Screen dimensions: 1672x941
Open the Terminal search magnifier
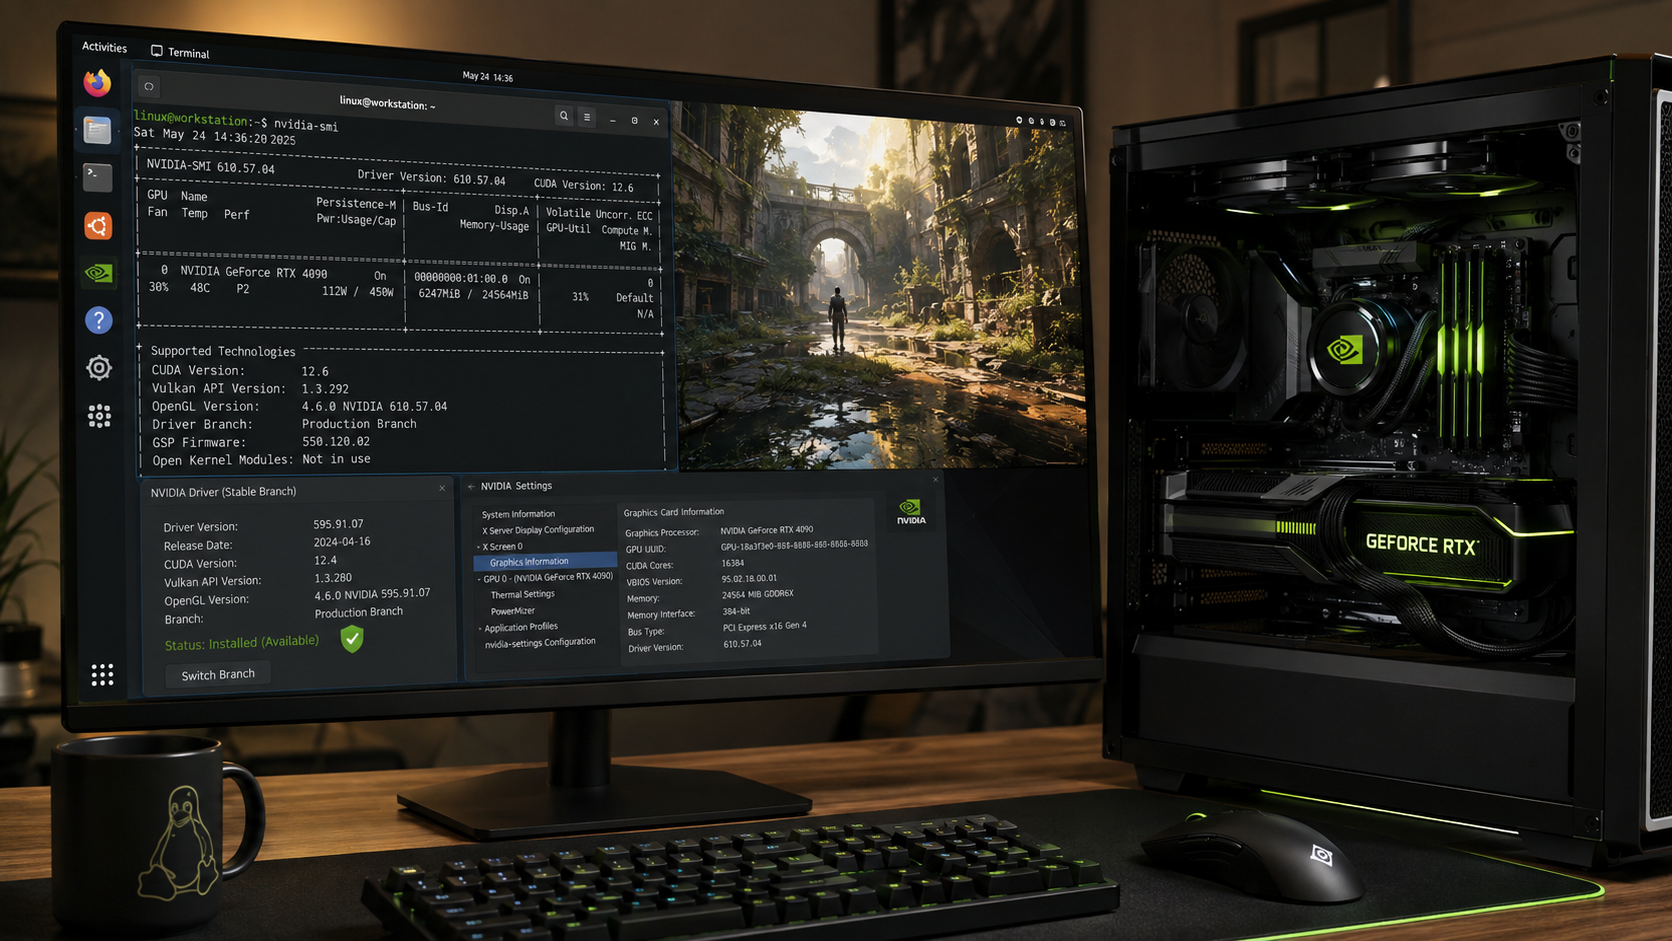click(564, 116)
